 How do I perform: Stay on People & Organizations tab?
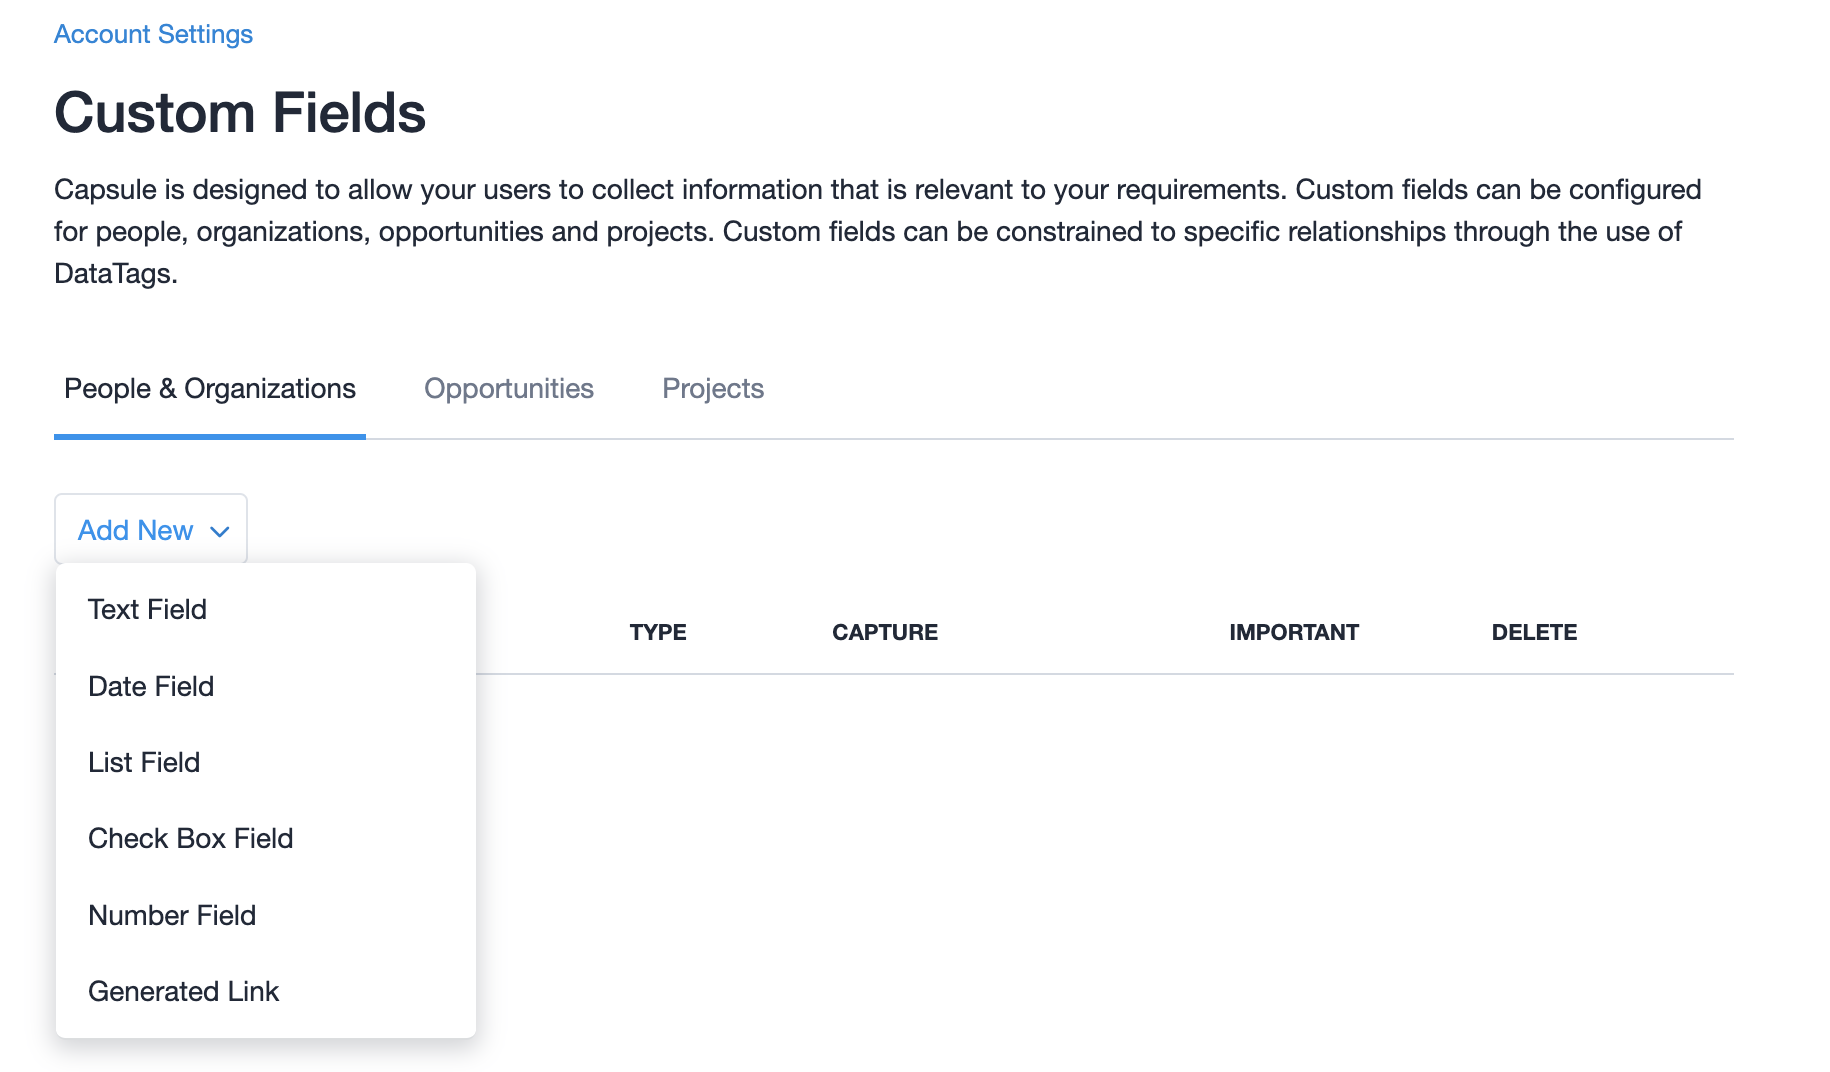209,389
